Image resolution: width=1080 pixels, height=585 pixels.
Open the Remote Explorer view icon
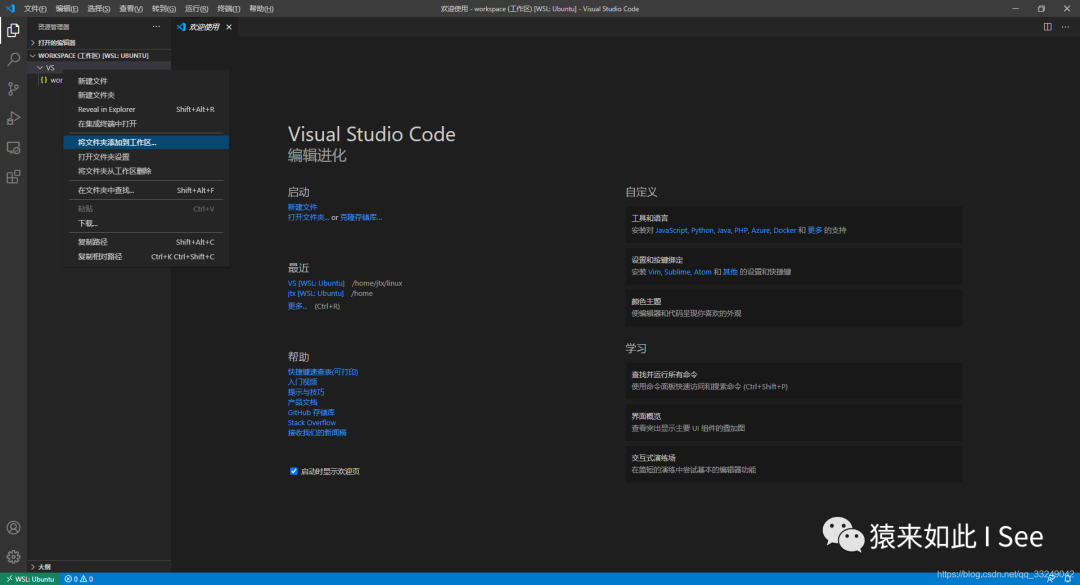[13, 147]
